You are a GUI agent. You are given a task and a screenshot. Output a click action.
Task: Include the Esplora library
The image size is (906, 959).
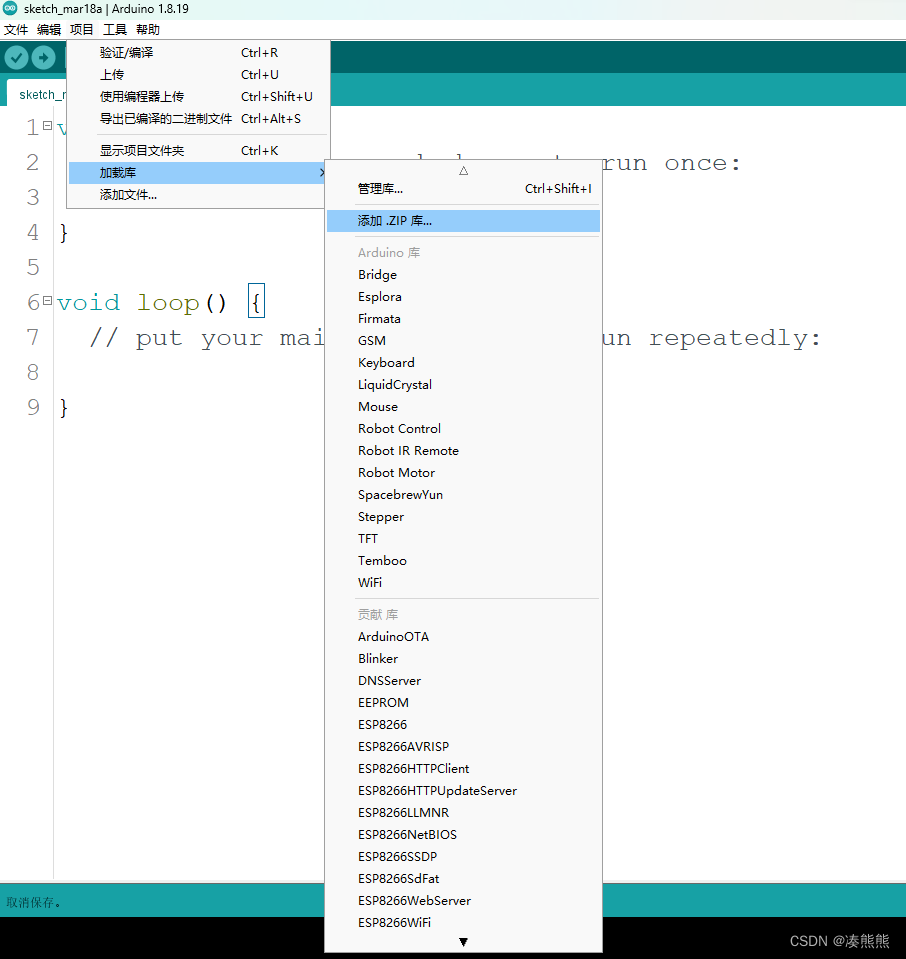point(463,297)
